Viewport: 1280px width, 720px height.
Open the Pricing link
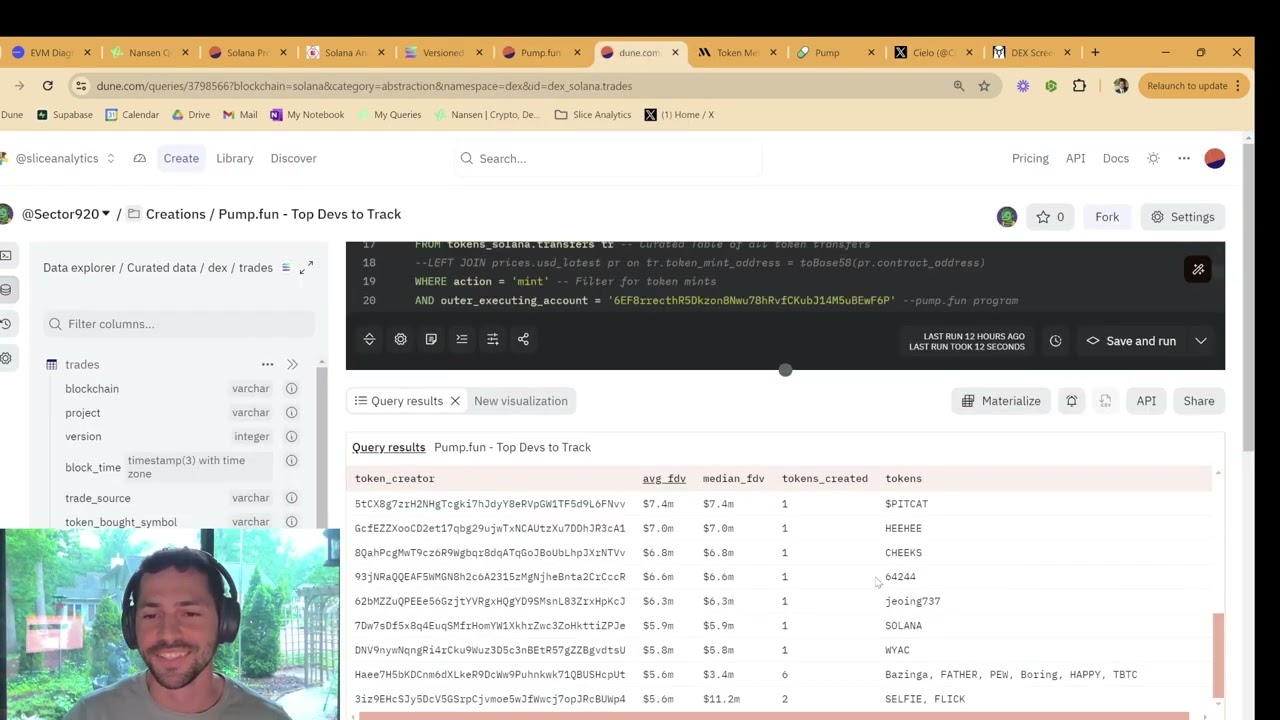1030,158
